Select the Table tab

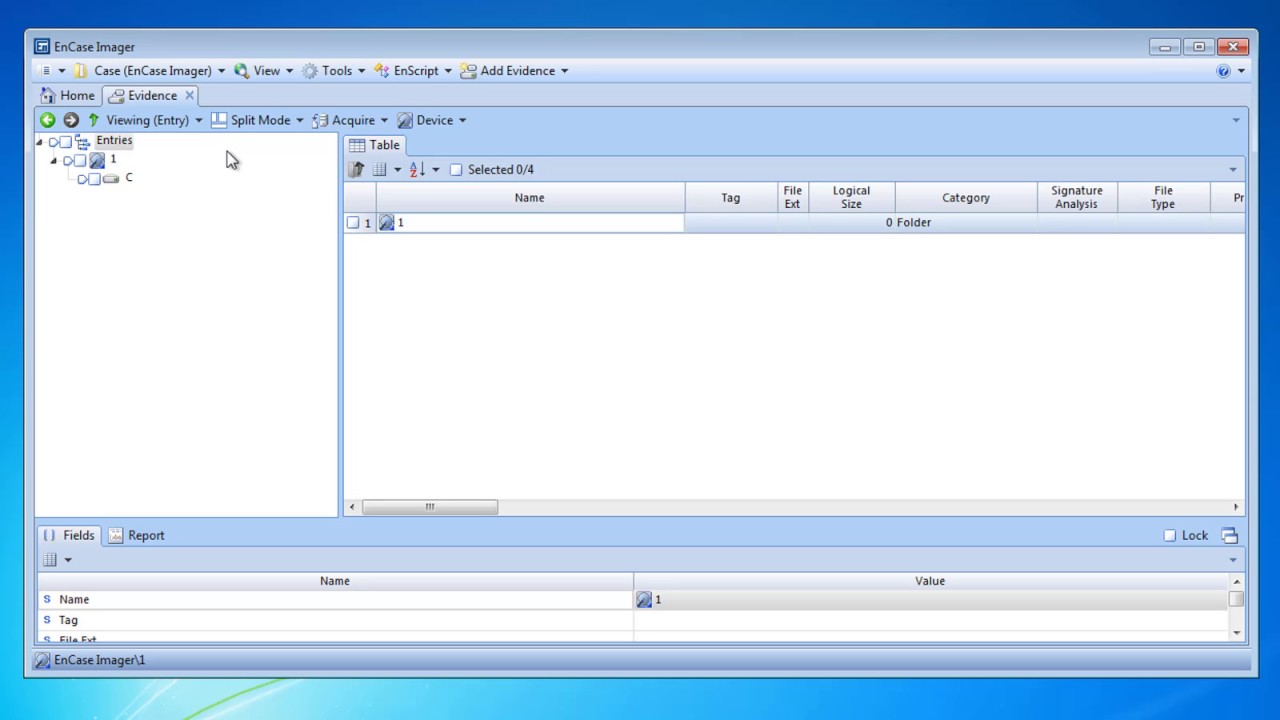374,145
